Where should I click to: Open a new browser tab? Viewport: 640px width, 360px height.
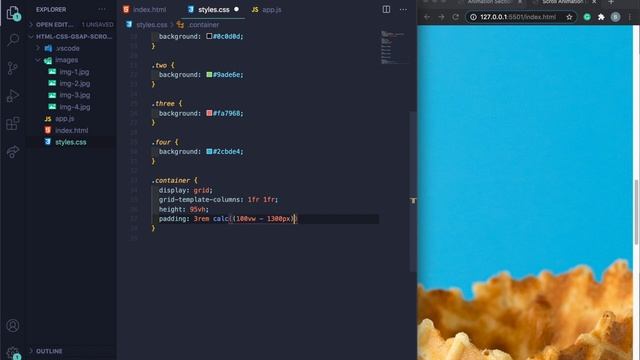(x=611, y=2)
